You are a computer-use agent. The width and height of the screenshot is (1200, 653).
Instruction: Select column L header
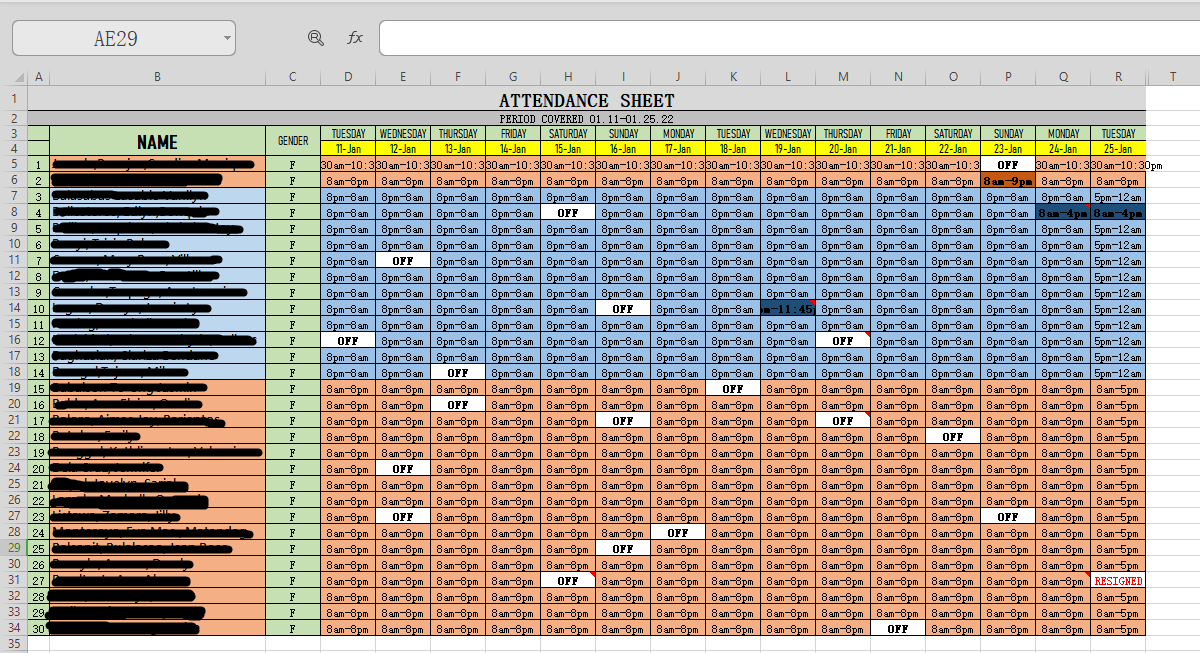pyautogui.click(x=788, y=77)
